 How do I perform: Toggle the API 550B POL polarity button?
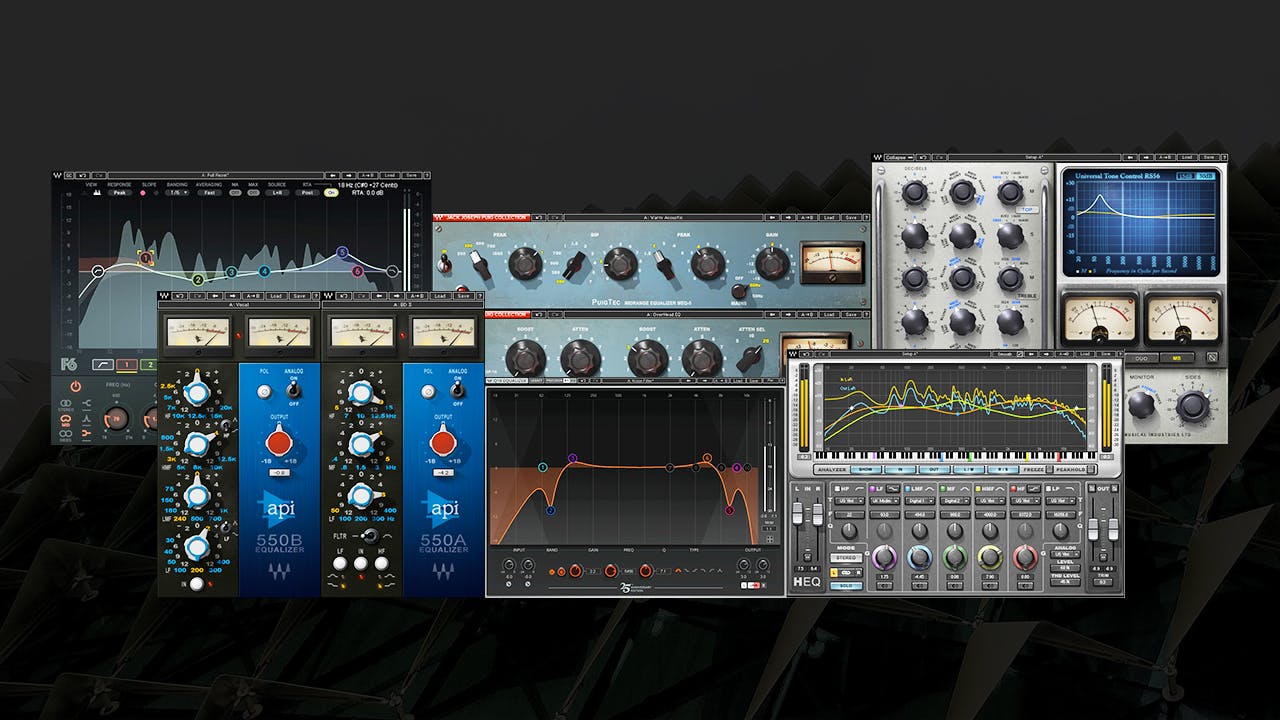[264, 392]
